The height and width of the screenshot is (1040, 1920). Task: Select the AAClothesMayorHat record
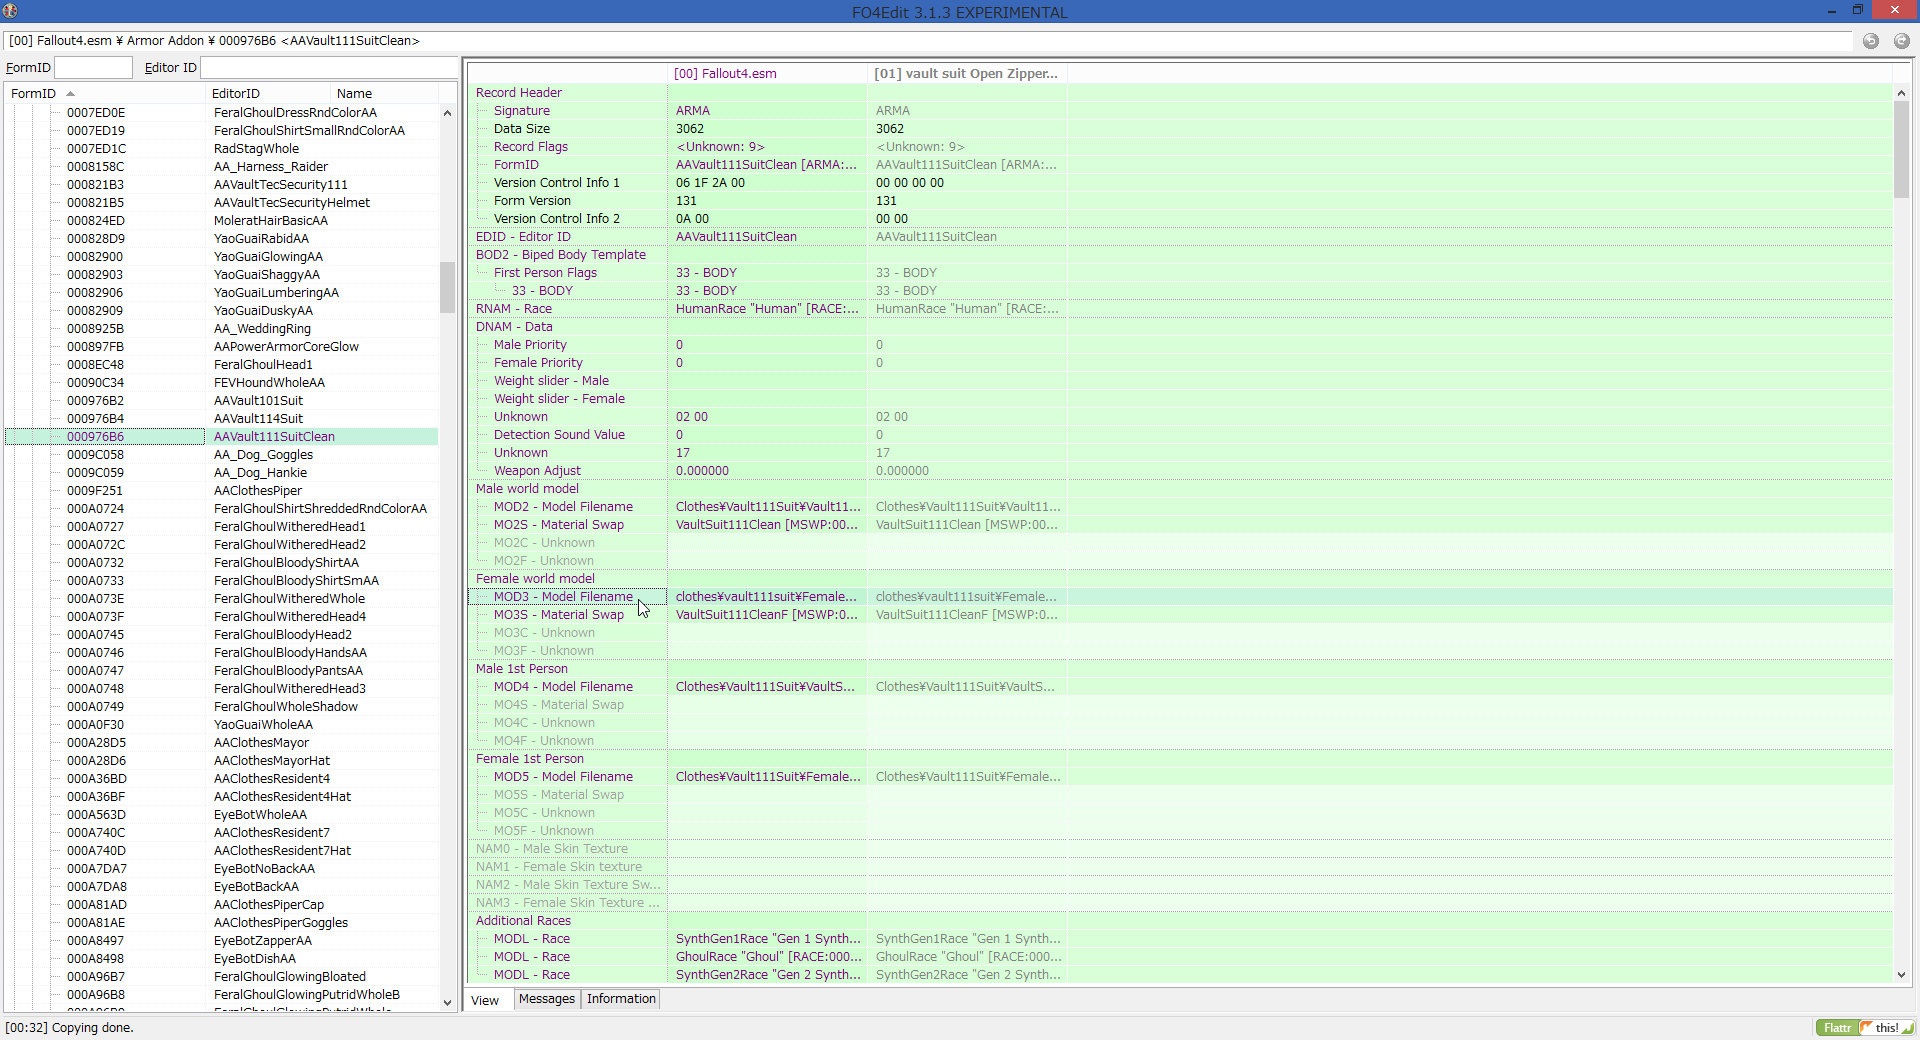pos(272,761)
